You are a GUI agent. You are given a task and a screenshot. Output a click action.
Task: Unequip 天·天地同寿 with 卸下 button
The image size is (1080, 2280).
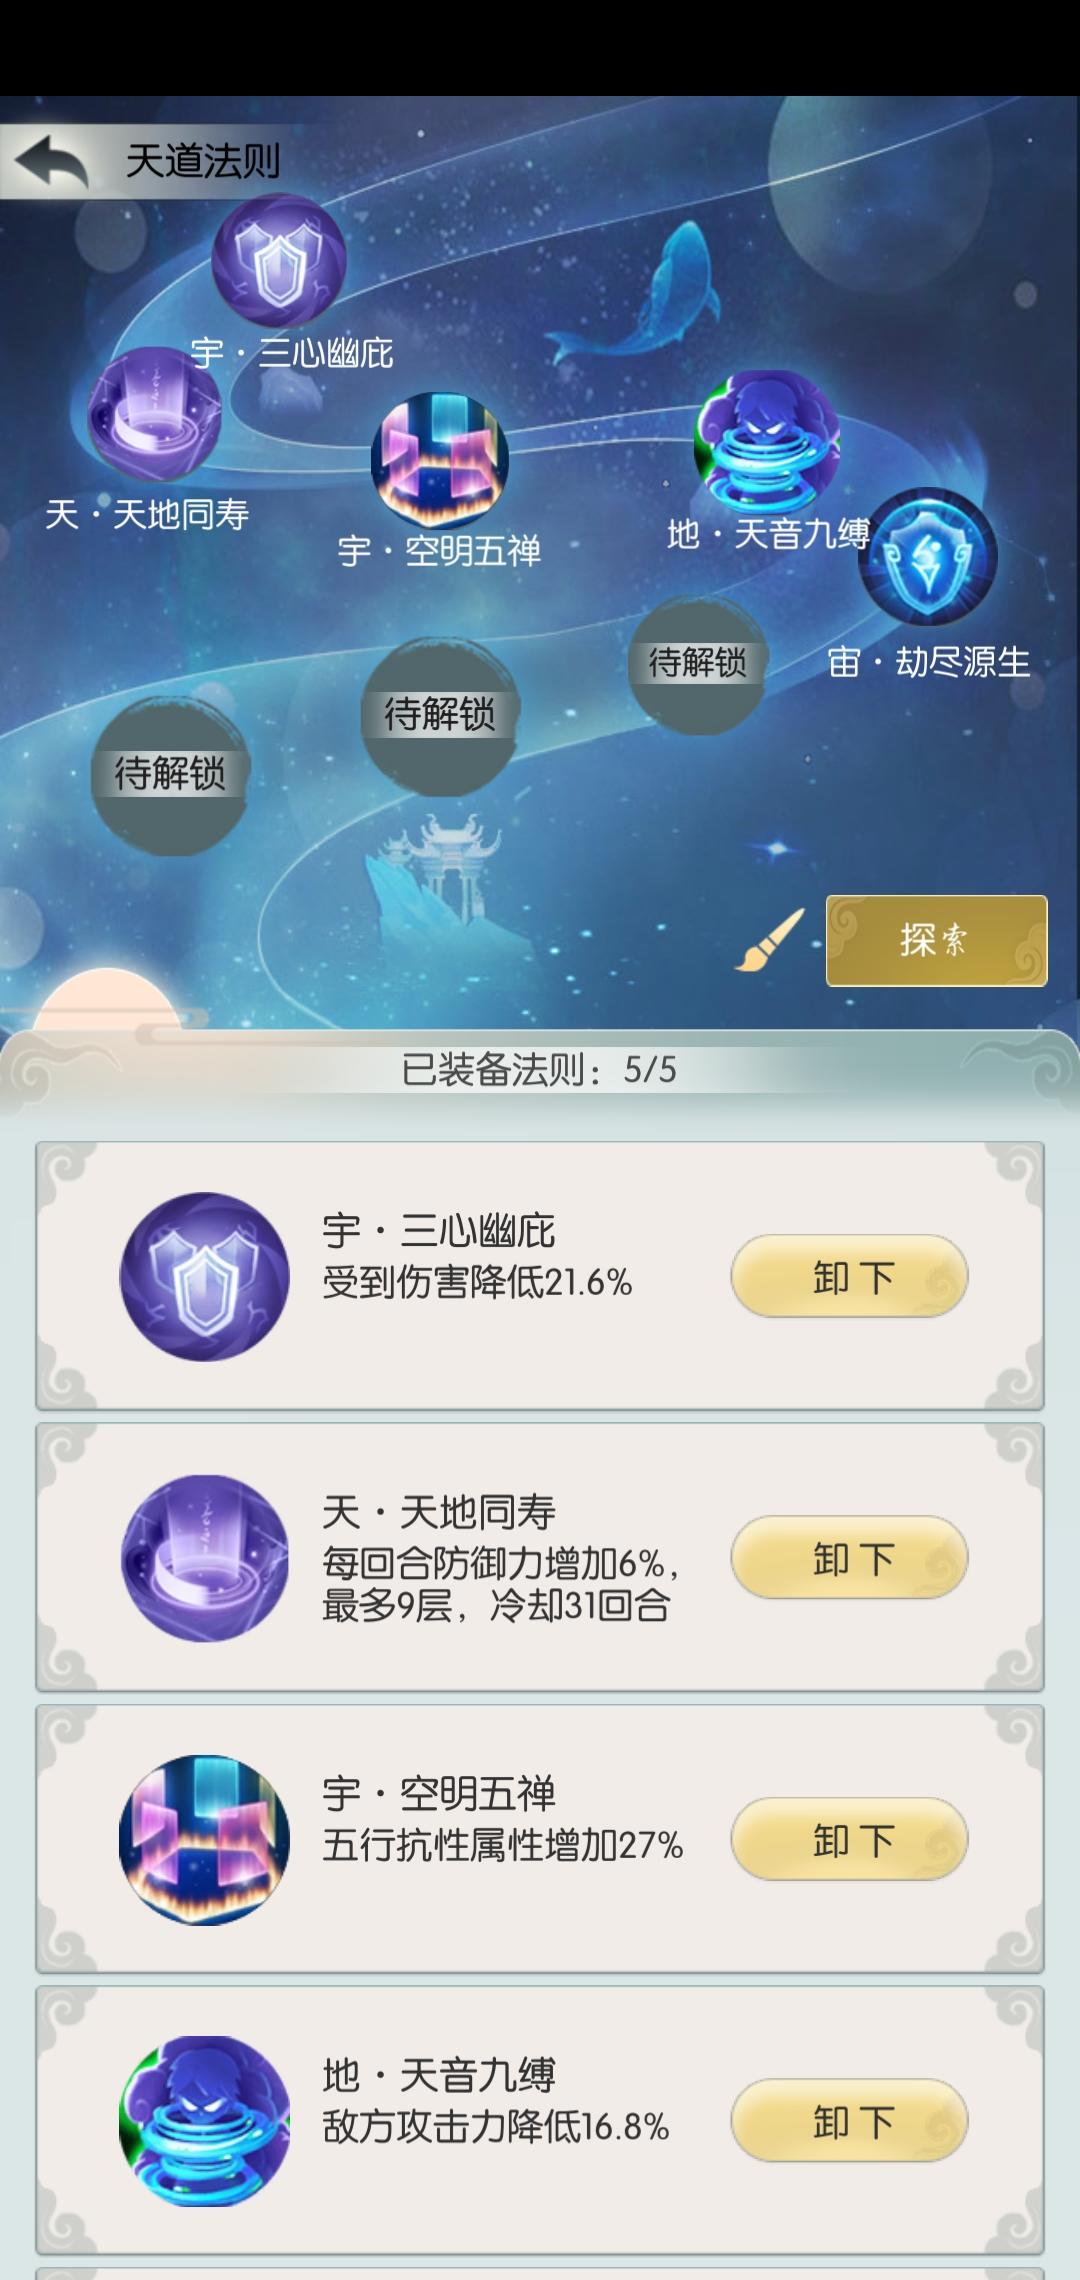click(850, 1557)
